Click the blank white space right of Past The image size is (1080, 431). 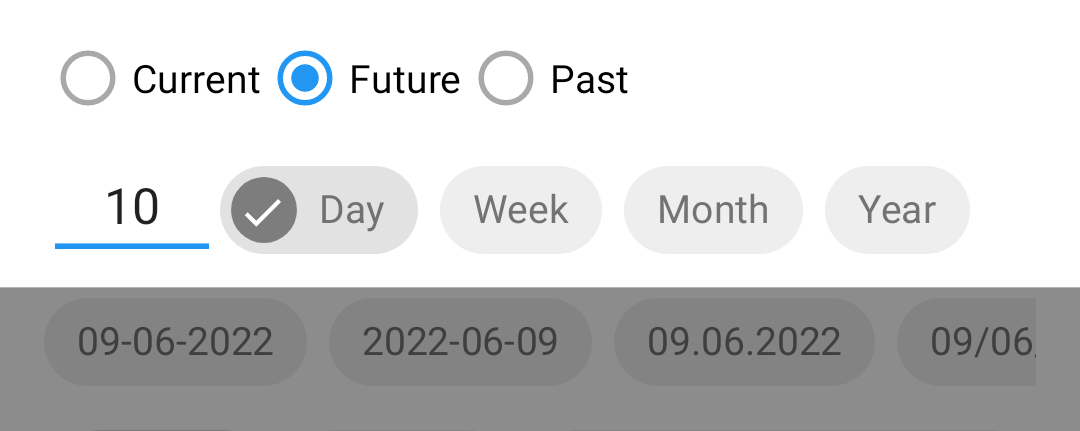(854, 78)
